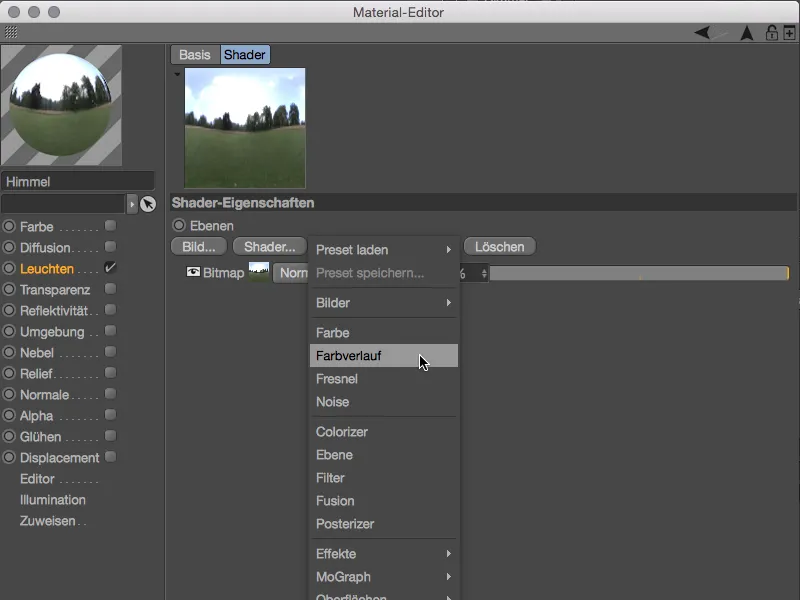This screenshot has height=600, width=800.
Task: Toggle Bitmap layer eye visibility icon
Action: (193, 272)
